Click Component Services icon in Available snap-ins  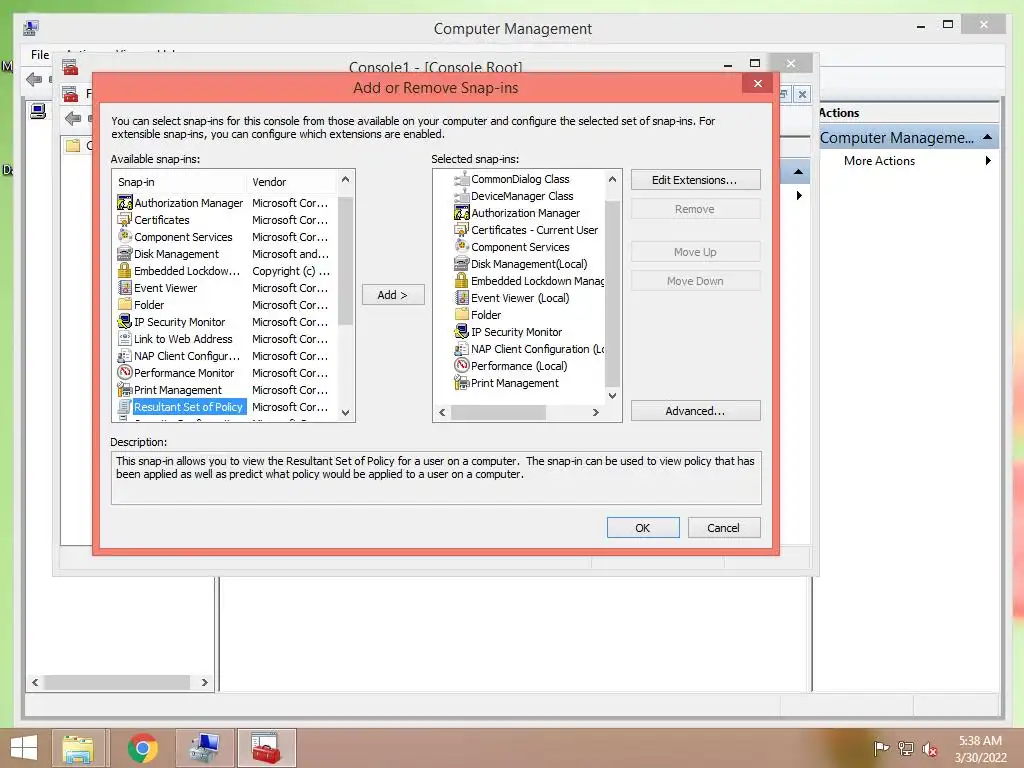pyautogui.click(x=125, y=237)
